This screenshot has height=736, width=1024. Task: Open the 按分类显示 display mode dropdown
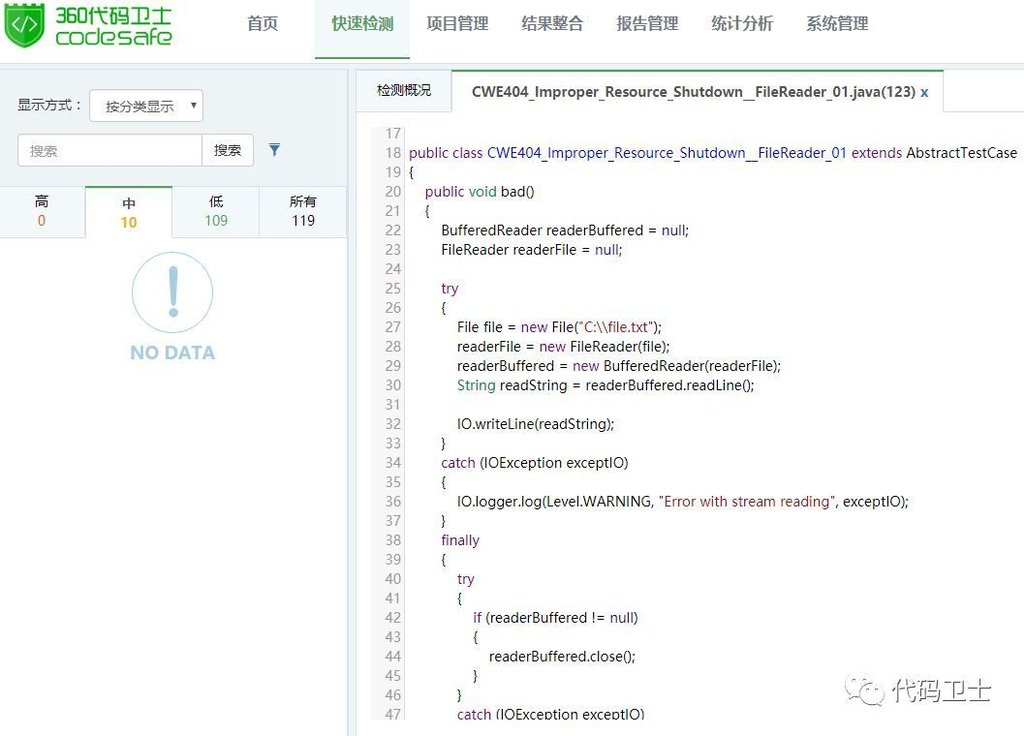(146, 106)
